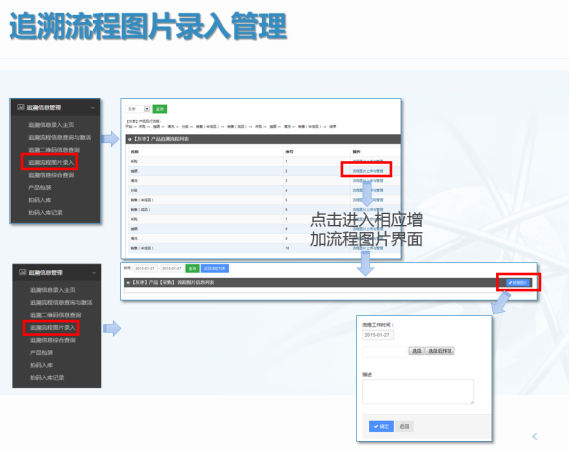The height and width of the screenshot is (450, 569).
Task: Collapse 追溯信息管理 using the chevron in the lower sidebar
Action: point(94,273)
